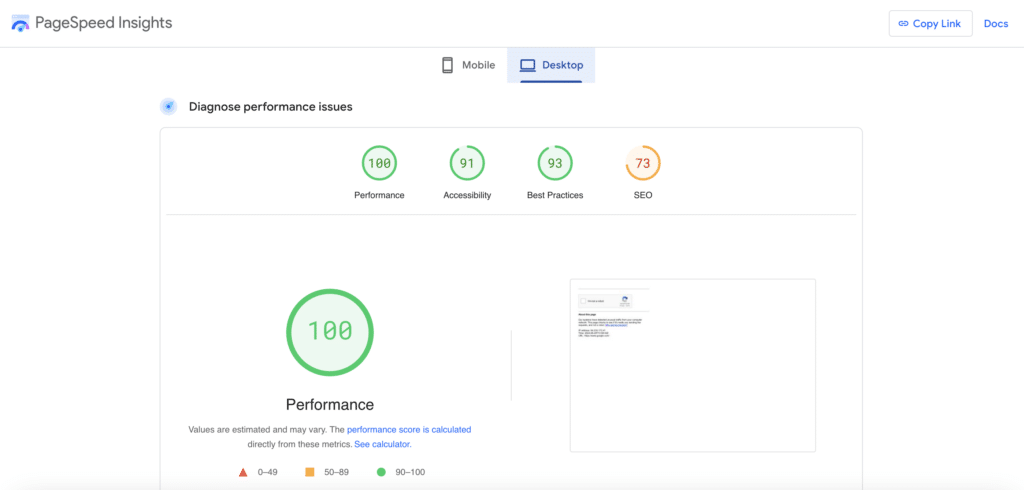Click the 0–49 legend text

[268, 472]
